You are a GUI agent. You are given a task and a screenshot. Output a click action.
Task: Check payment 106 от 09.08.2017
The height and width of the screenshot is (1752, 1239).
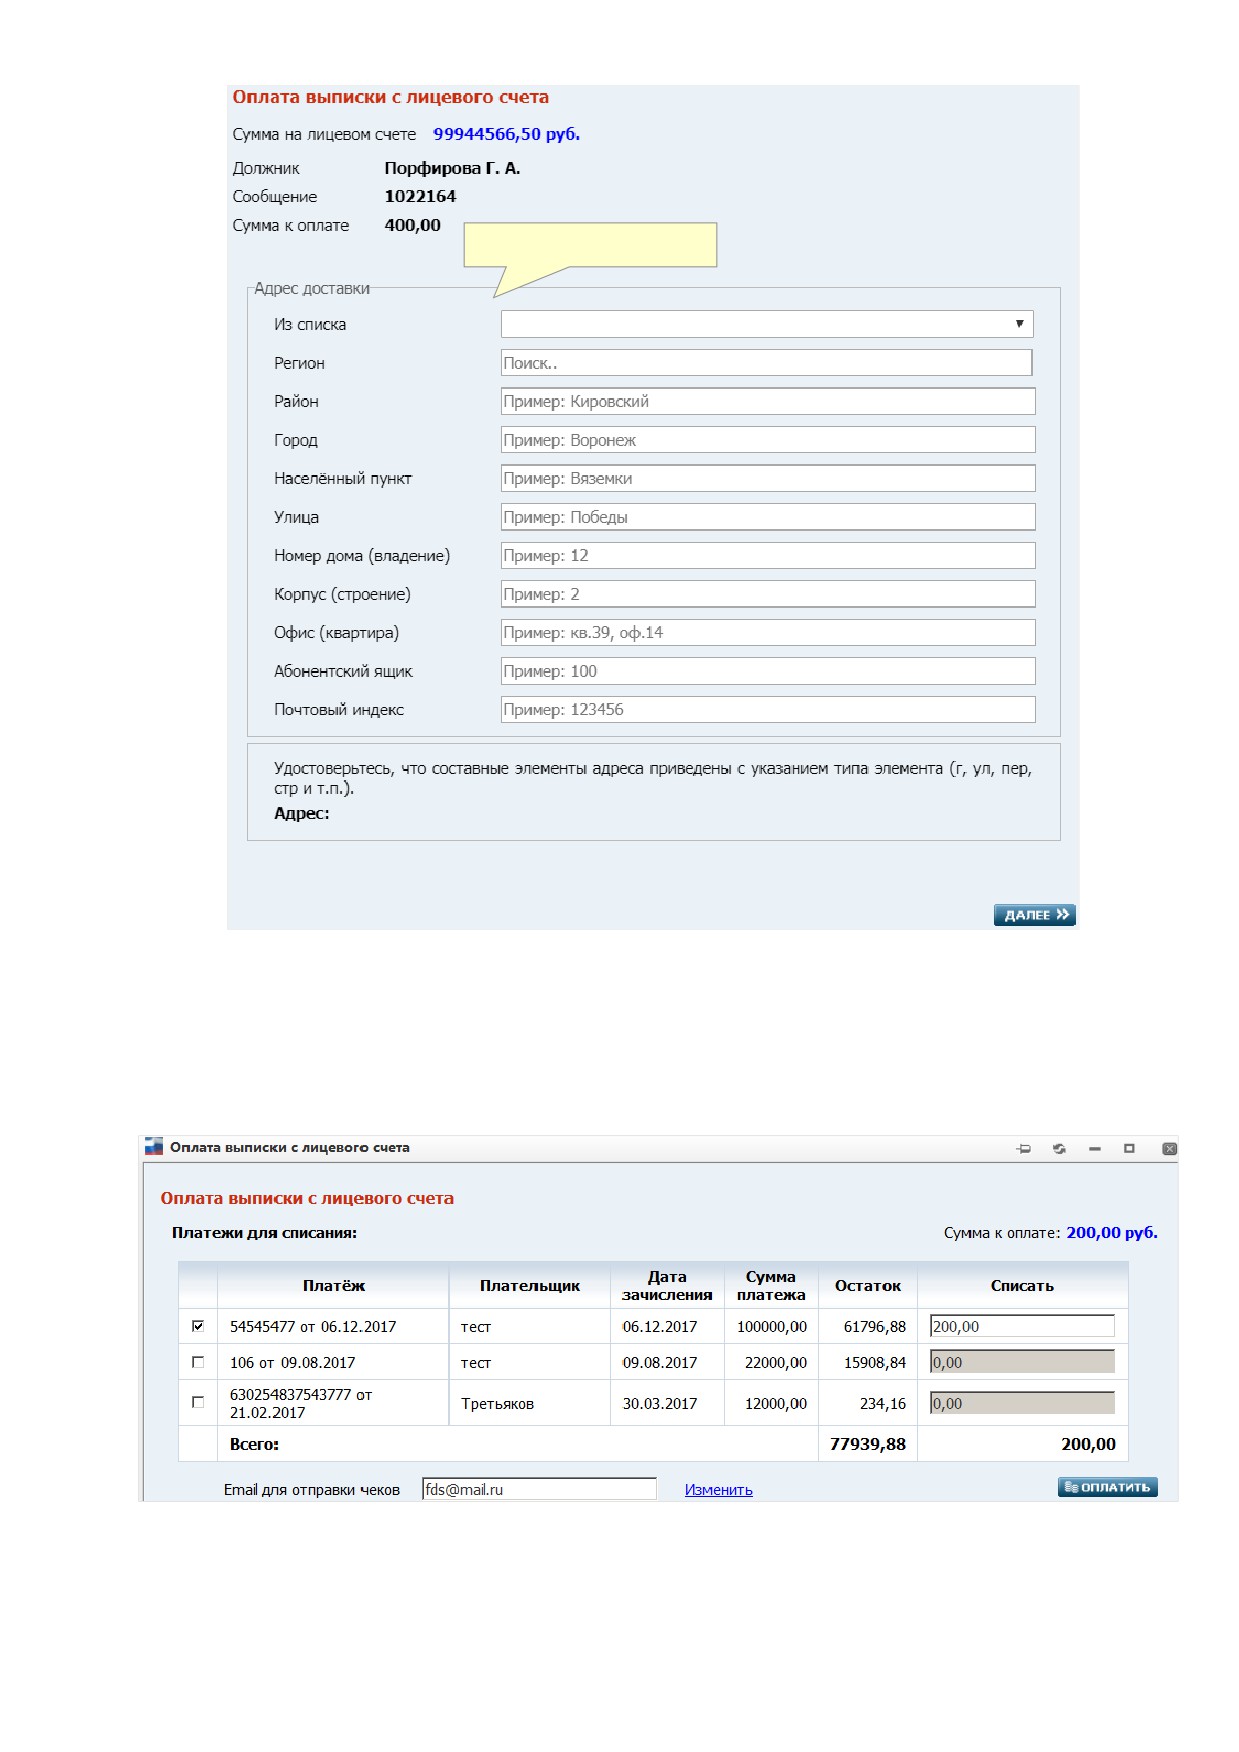coord(198,1362)
